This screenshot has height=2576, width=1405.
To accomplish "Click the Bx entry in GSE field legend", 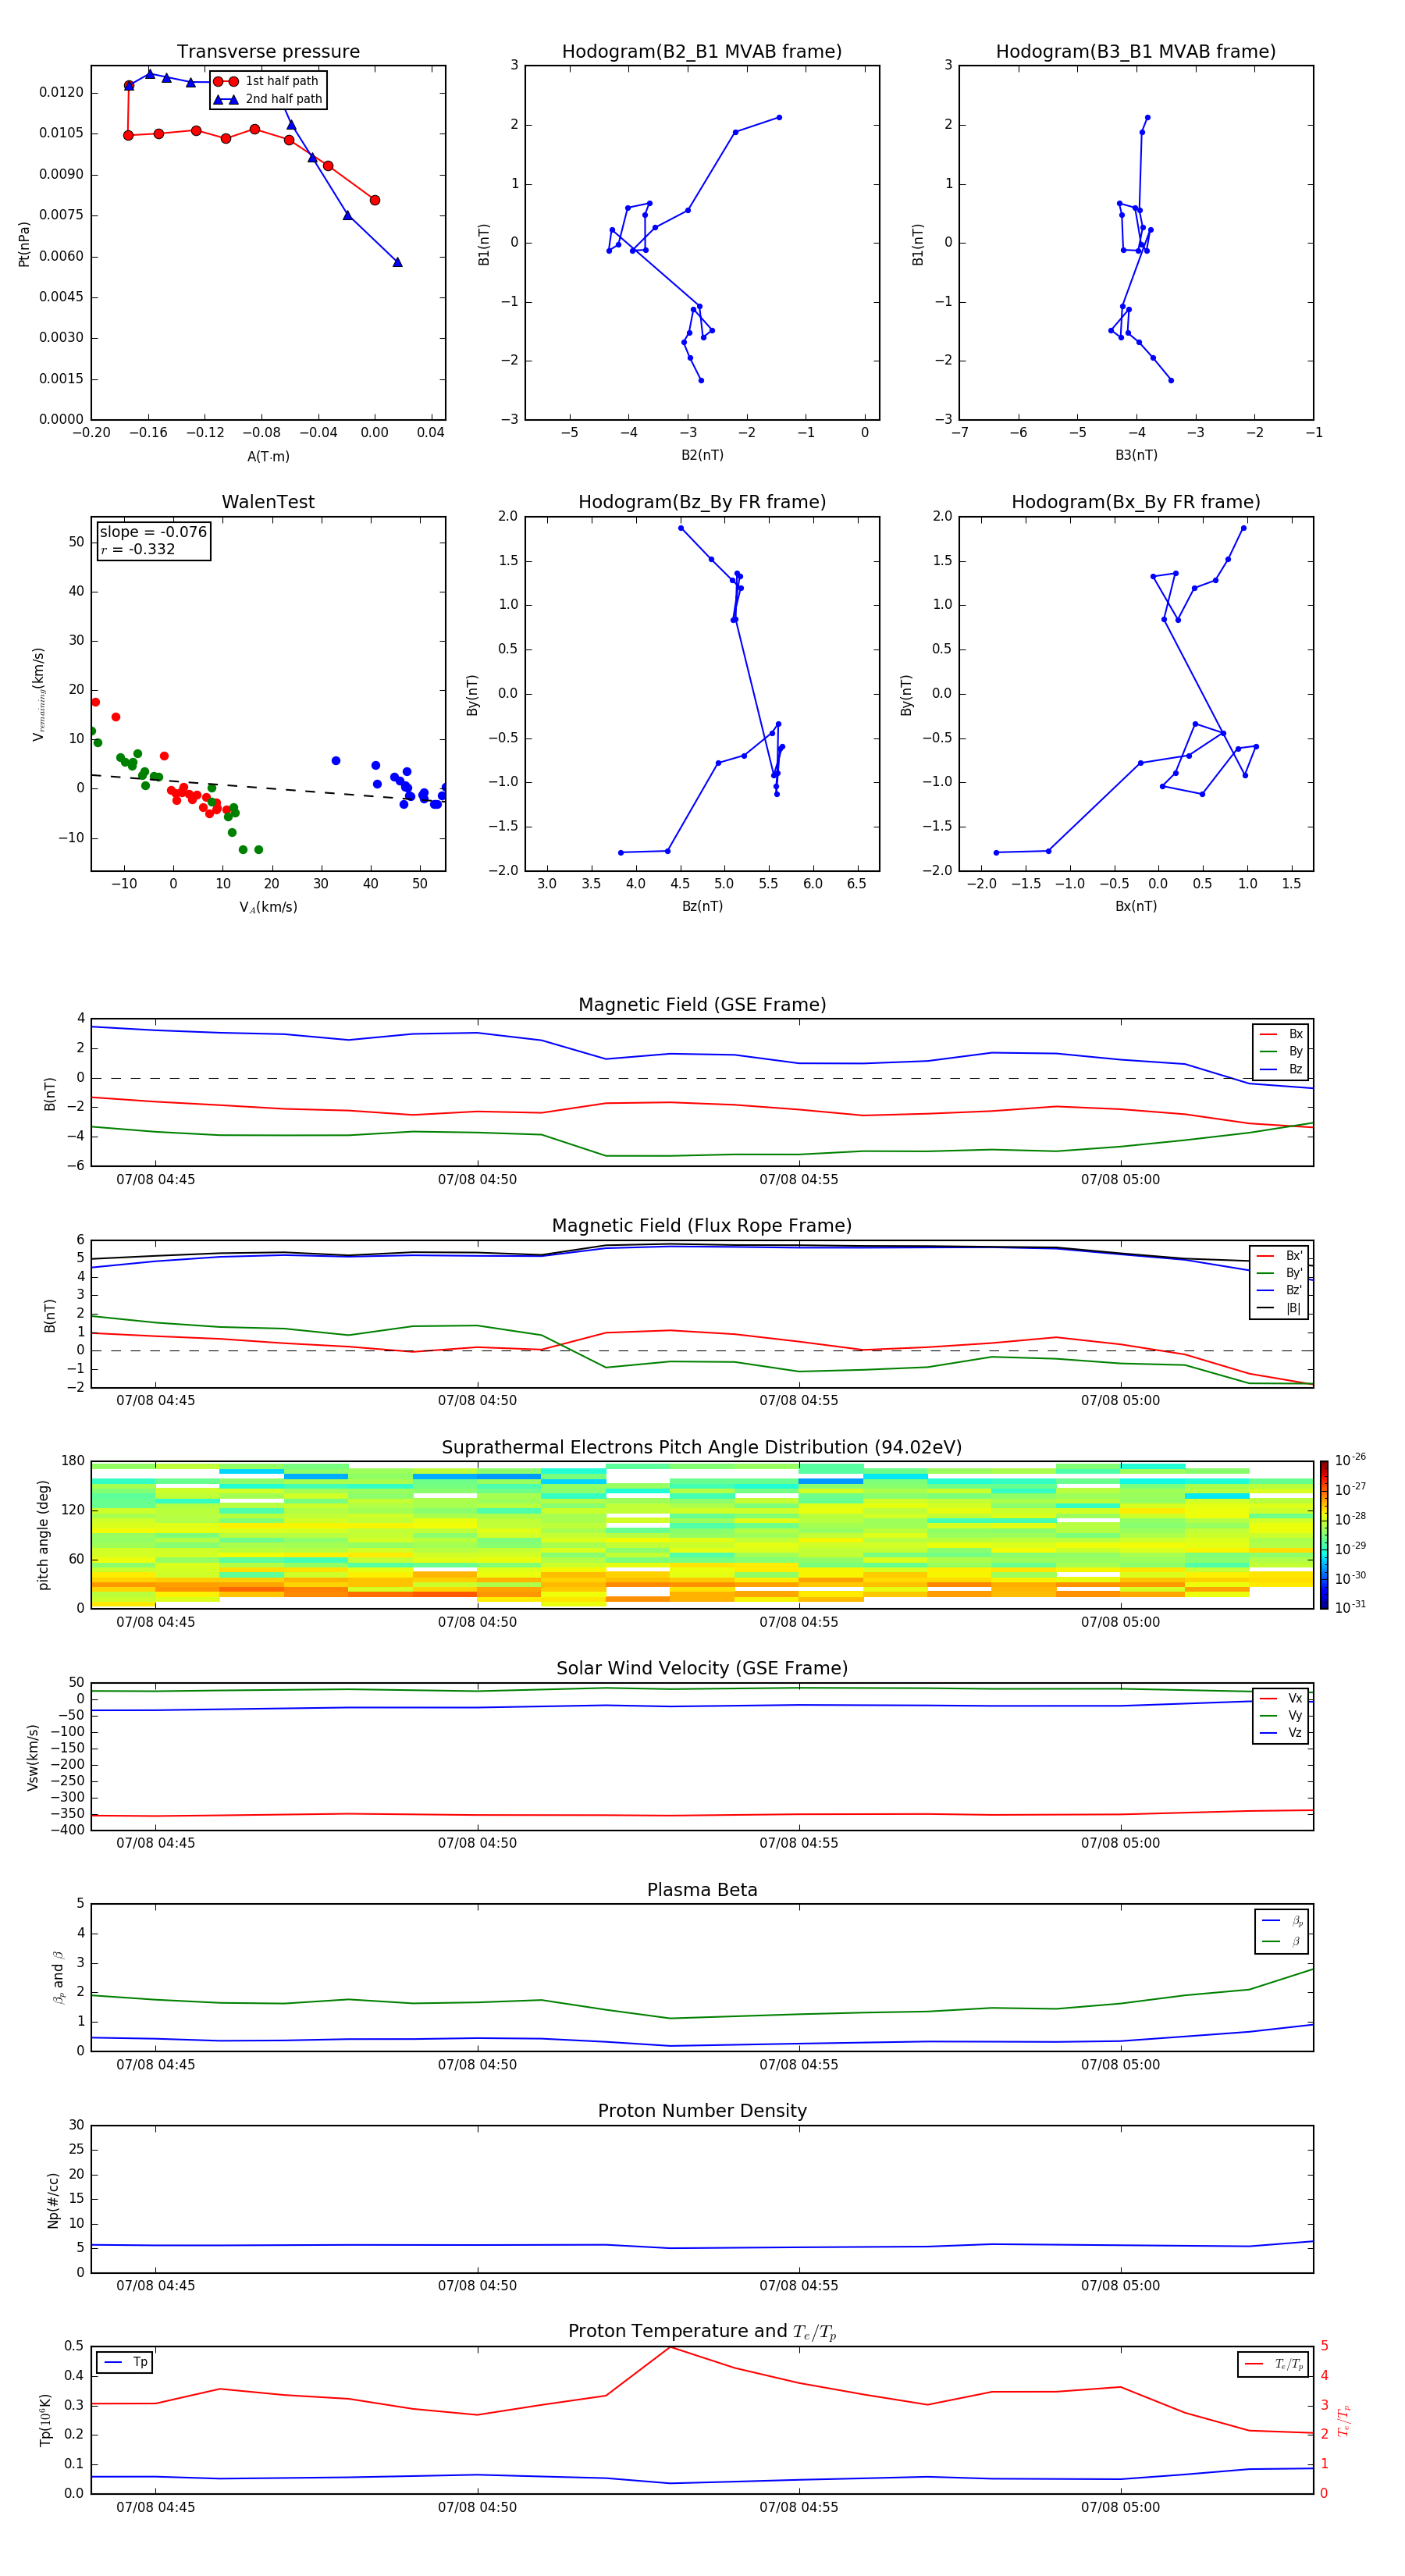I will (x=1281, y=1034).
